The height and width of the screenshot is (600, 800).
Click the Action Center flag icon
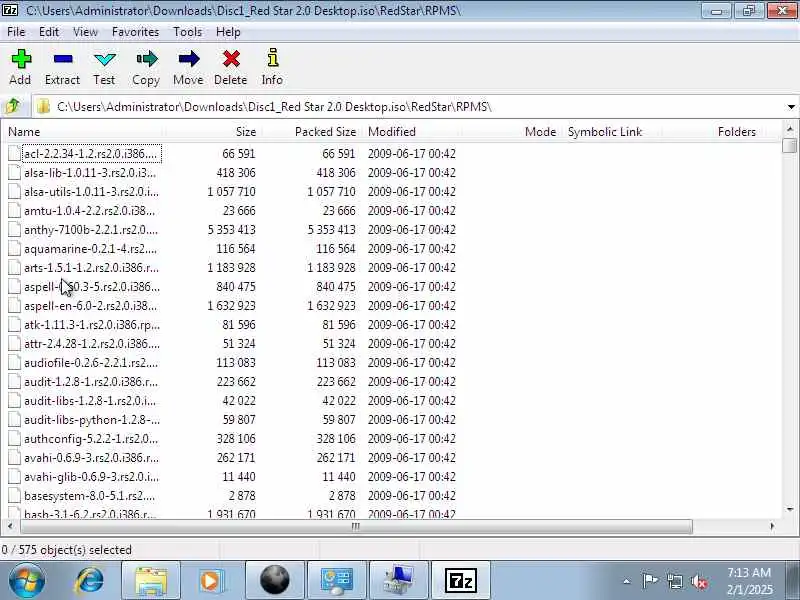tap(650, 581)
